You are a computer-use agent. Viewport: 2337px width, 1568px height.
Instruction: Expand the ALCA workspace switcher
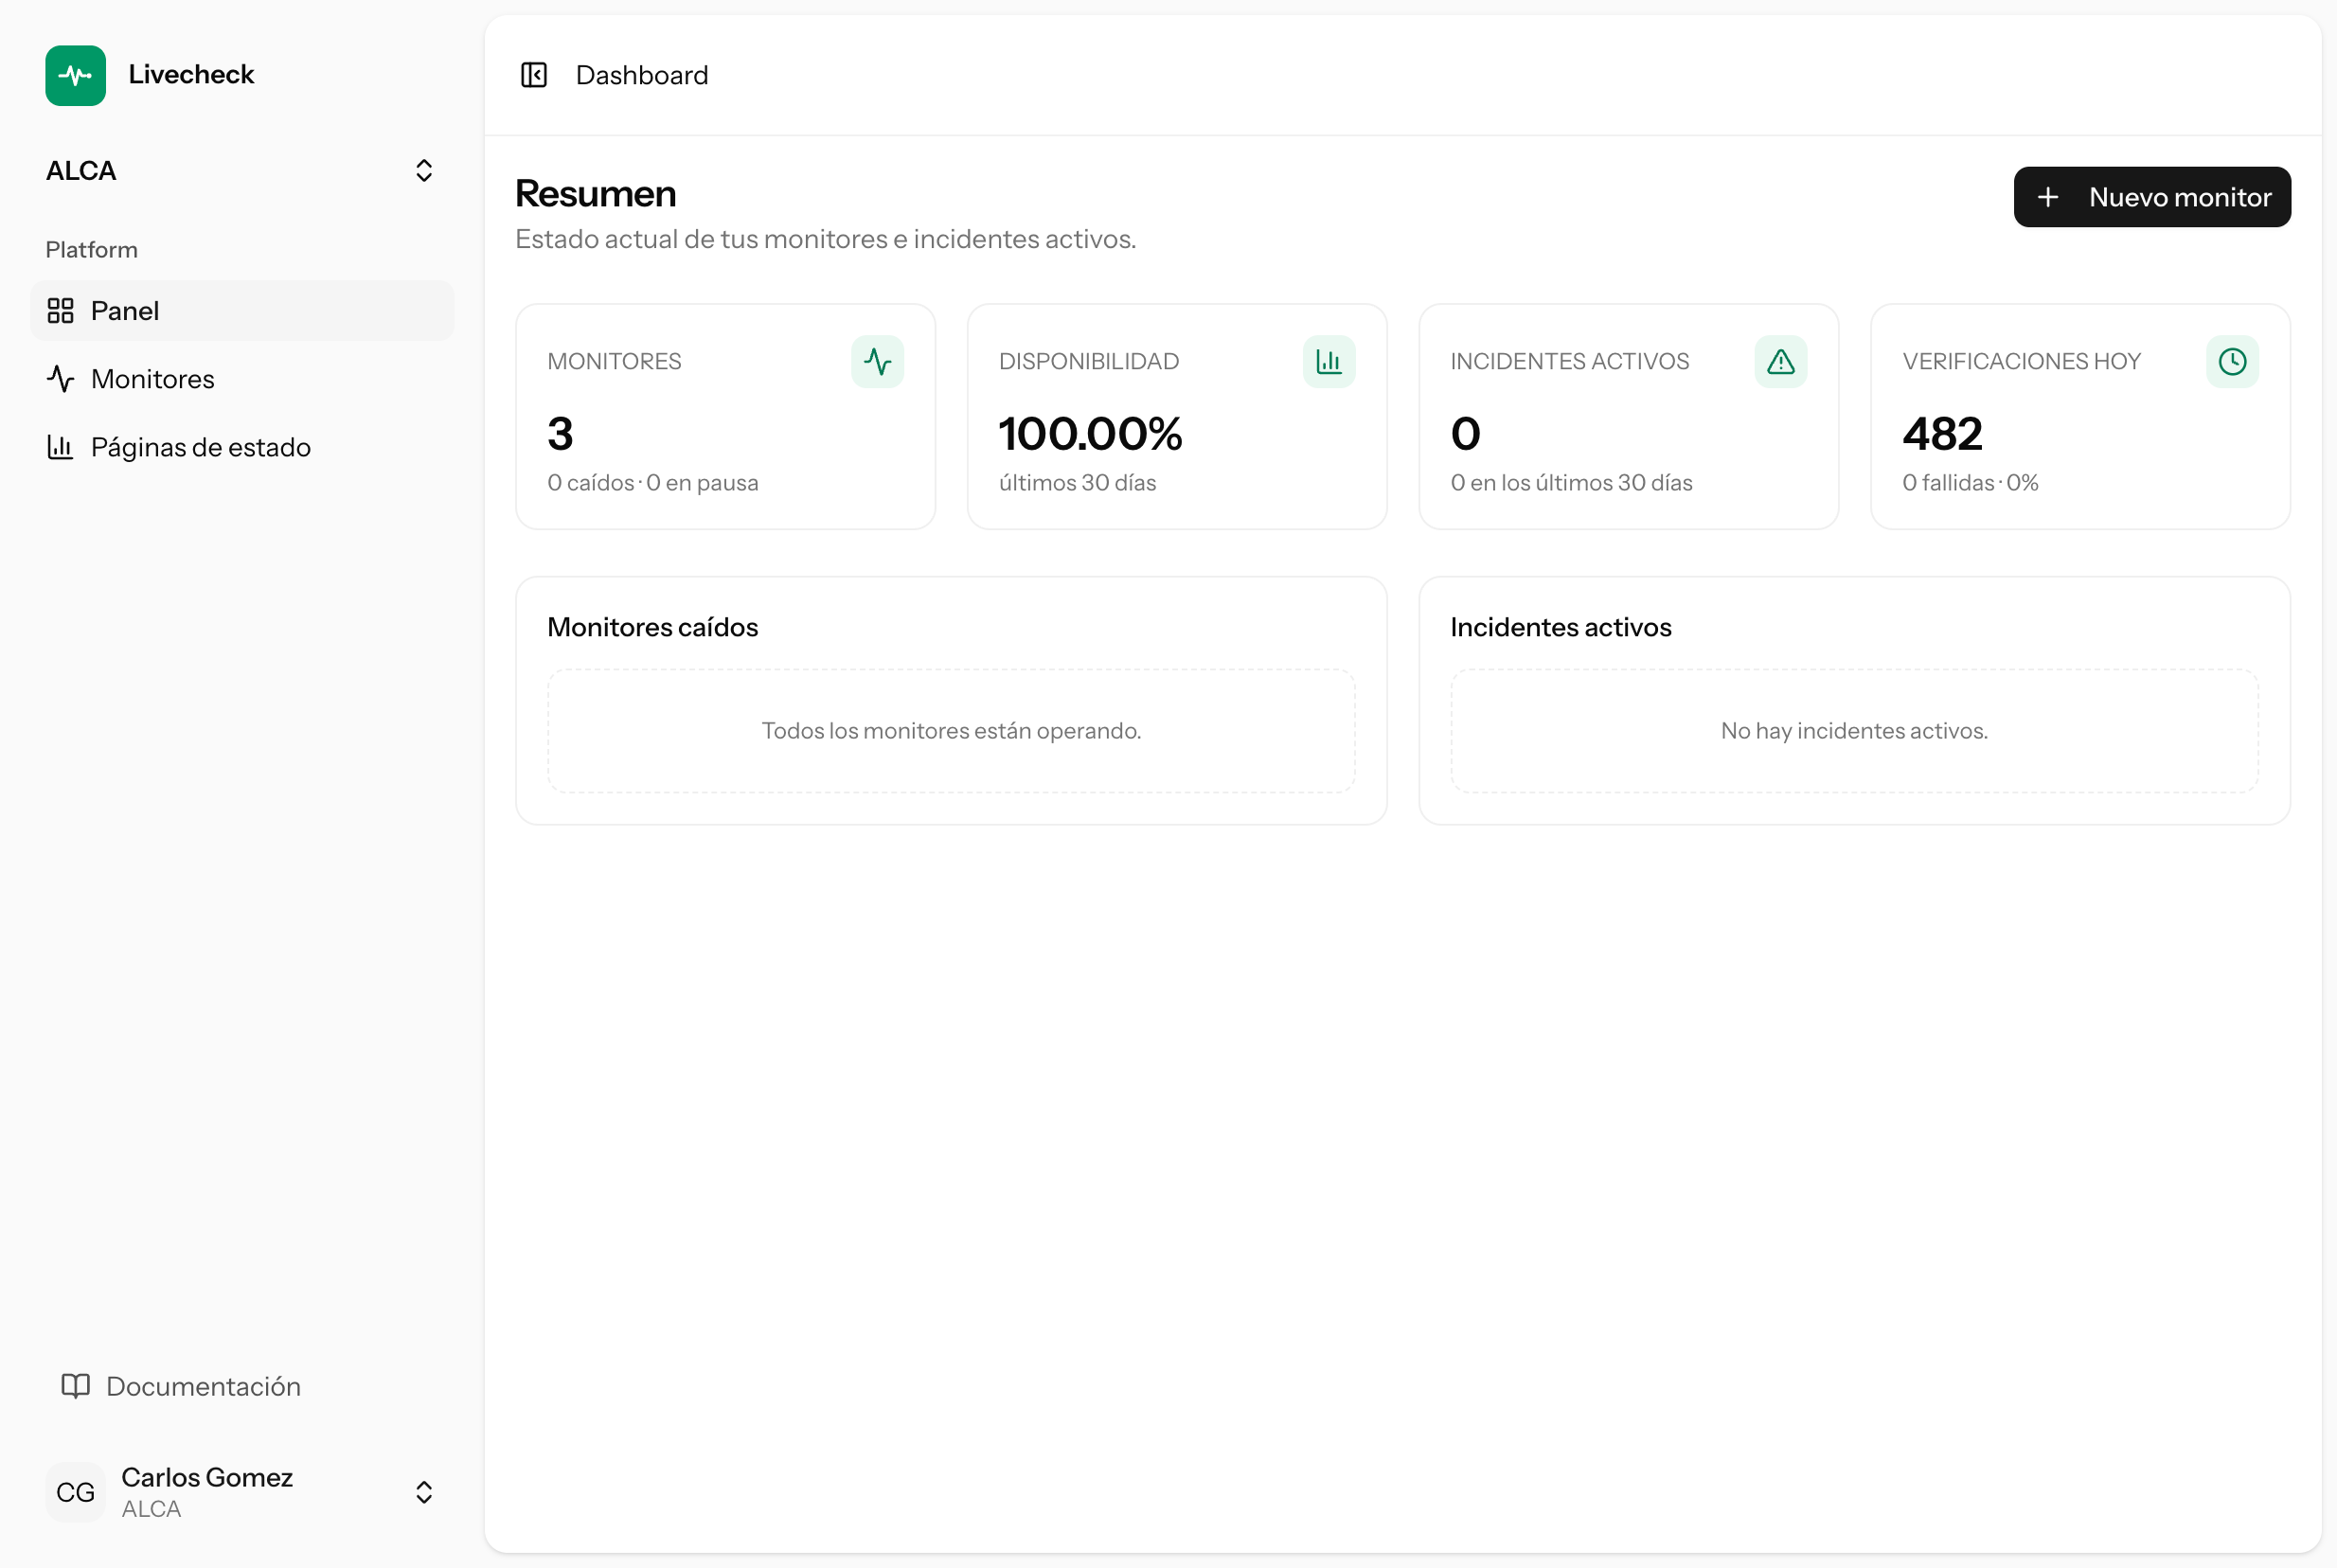pyautogui.click(x=241, y=171)
